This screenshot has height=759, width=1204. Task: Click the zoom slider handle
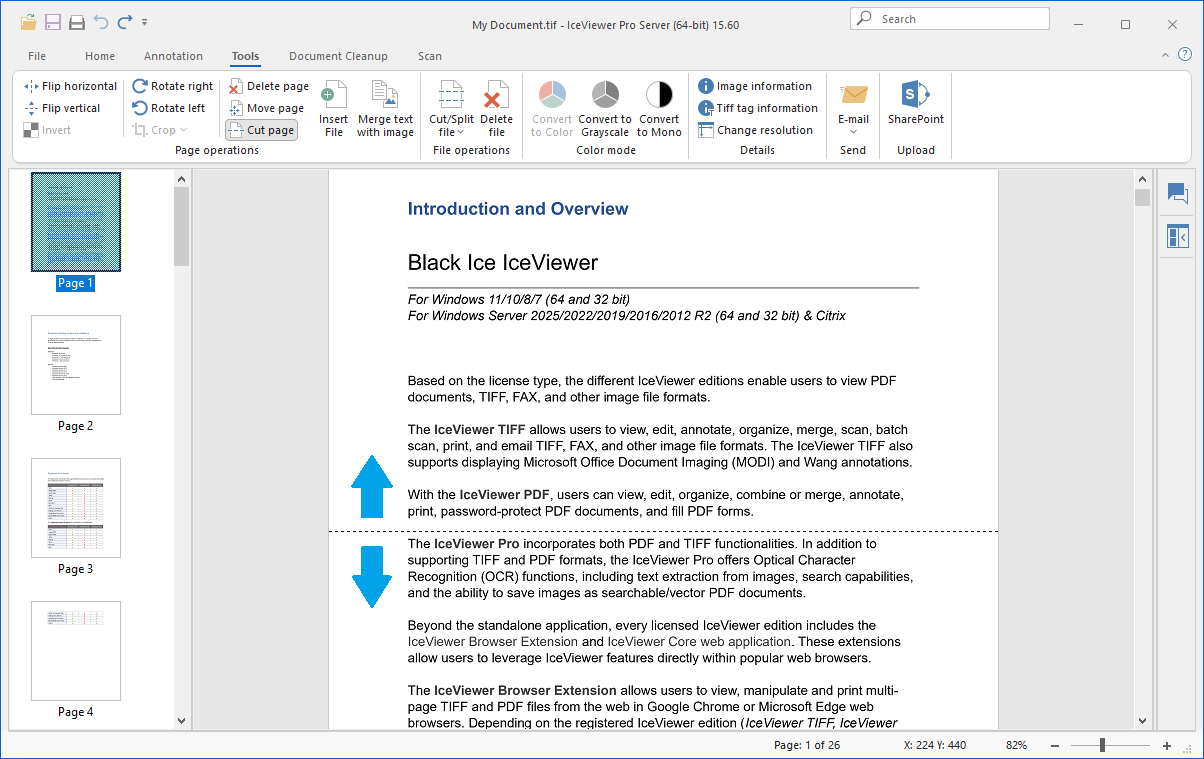(x=1102, y=745)
